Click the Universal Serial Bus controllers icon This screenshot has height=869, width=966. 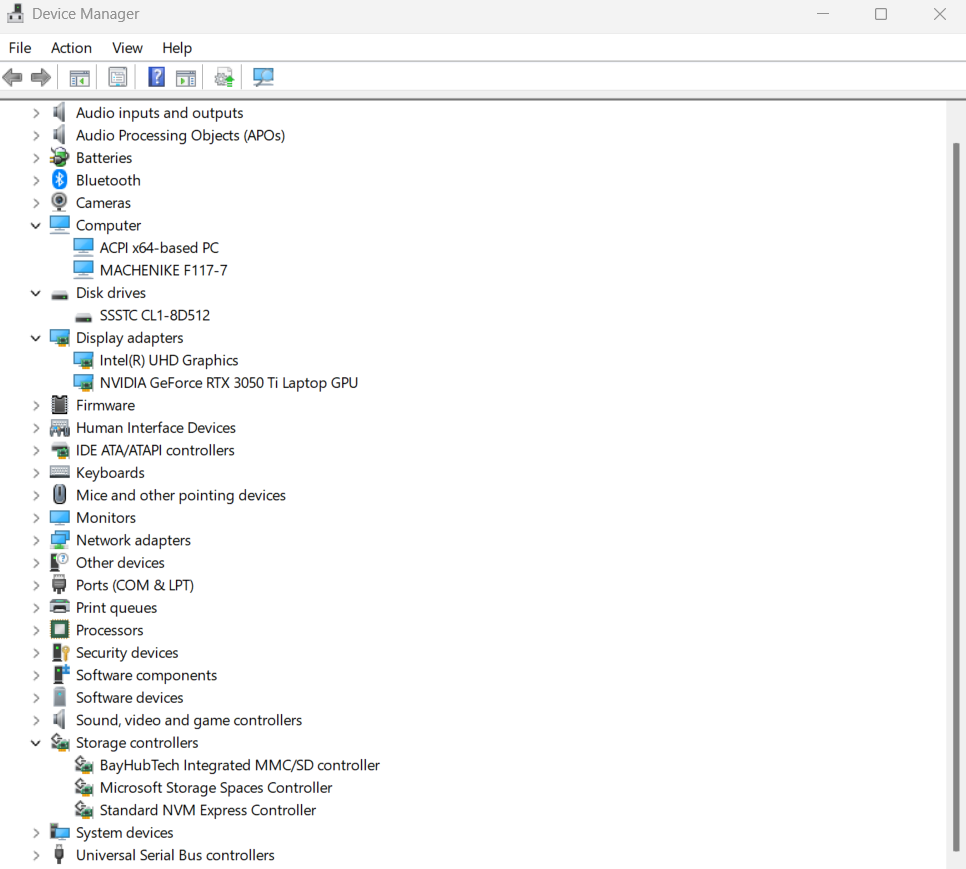59,854
